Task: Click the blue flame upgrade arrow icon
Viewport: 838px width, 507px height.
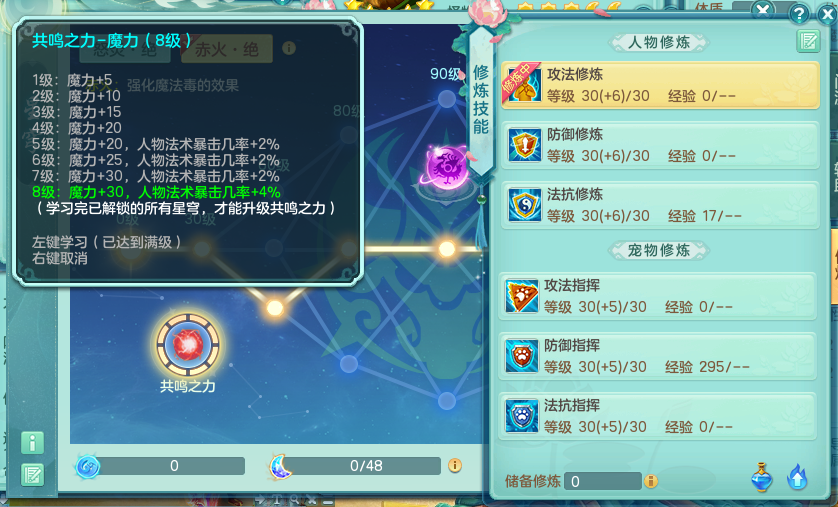Action: tap(797, 477)
